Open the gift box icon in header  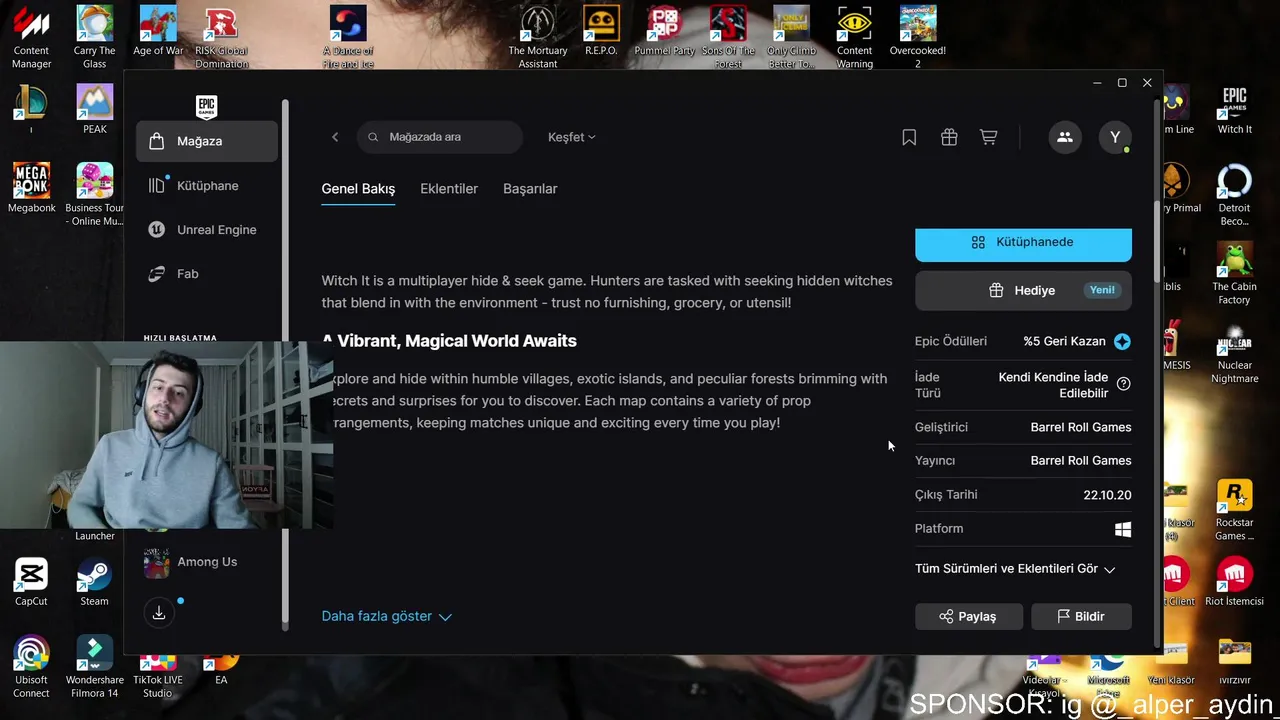[949, 137]
